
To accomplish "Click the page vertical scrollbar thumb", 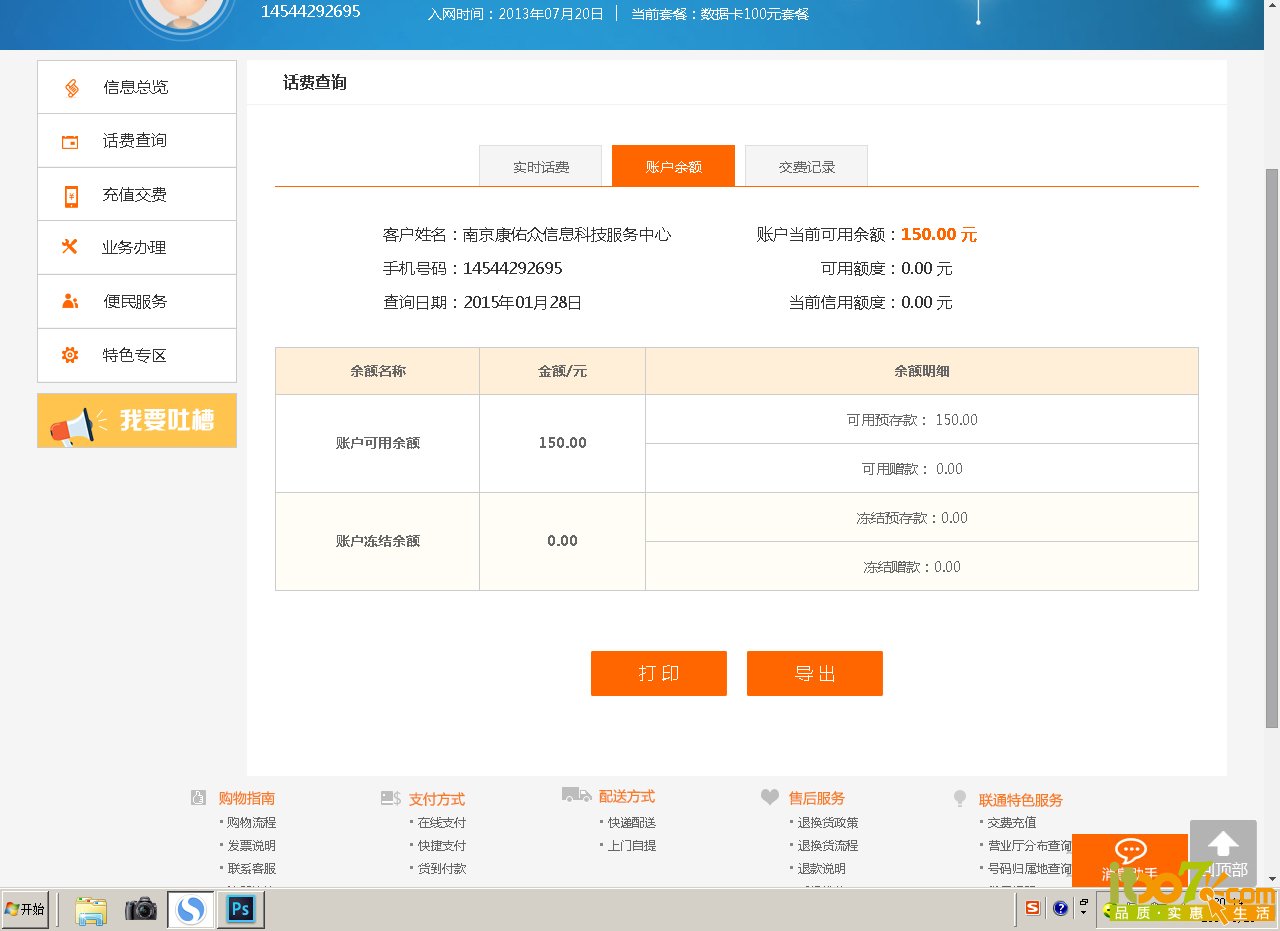I will [1272, 448].
